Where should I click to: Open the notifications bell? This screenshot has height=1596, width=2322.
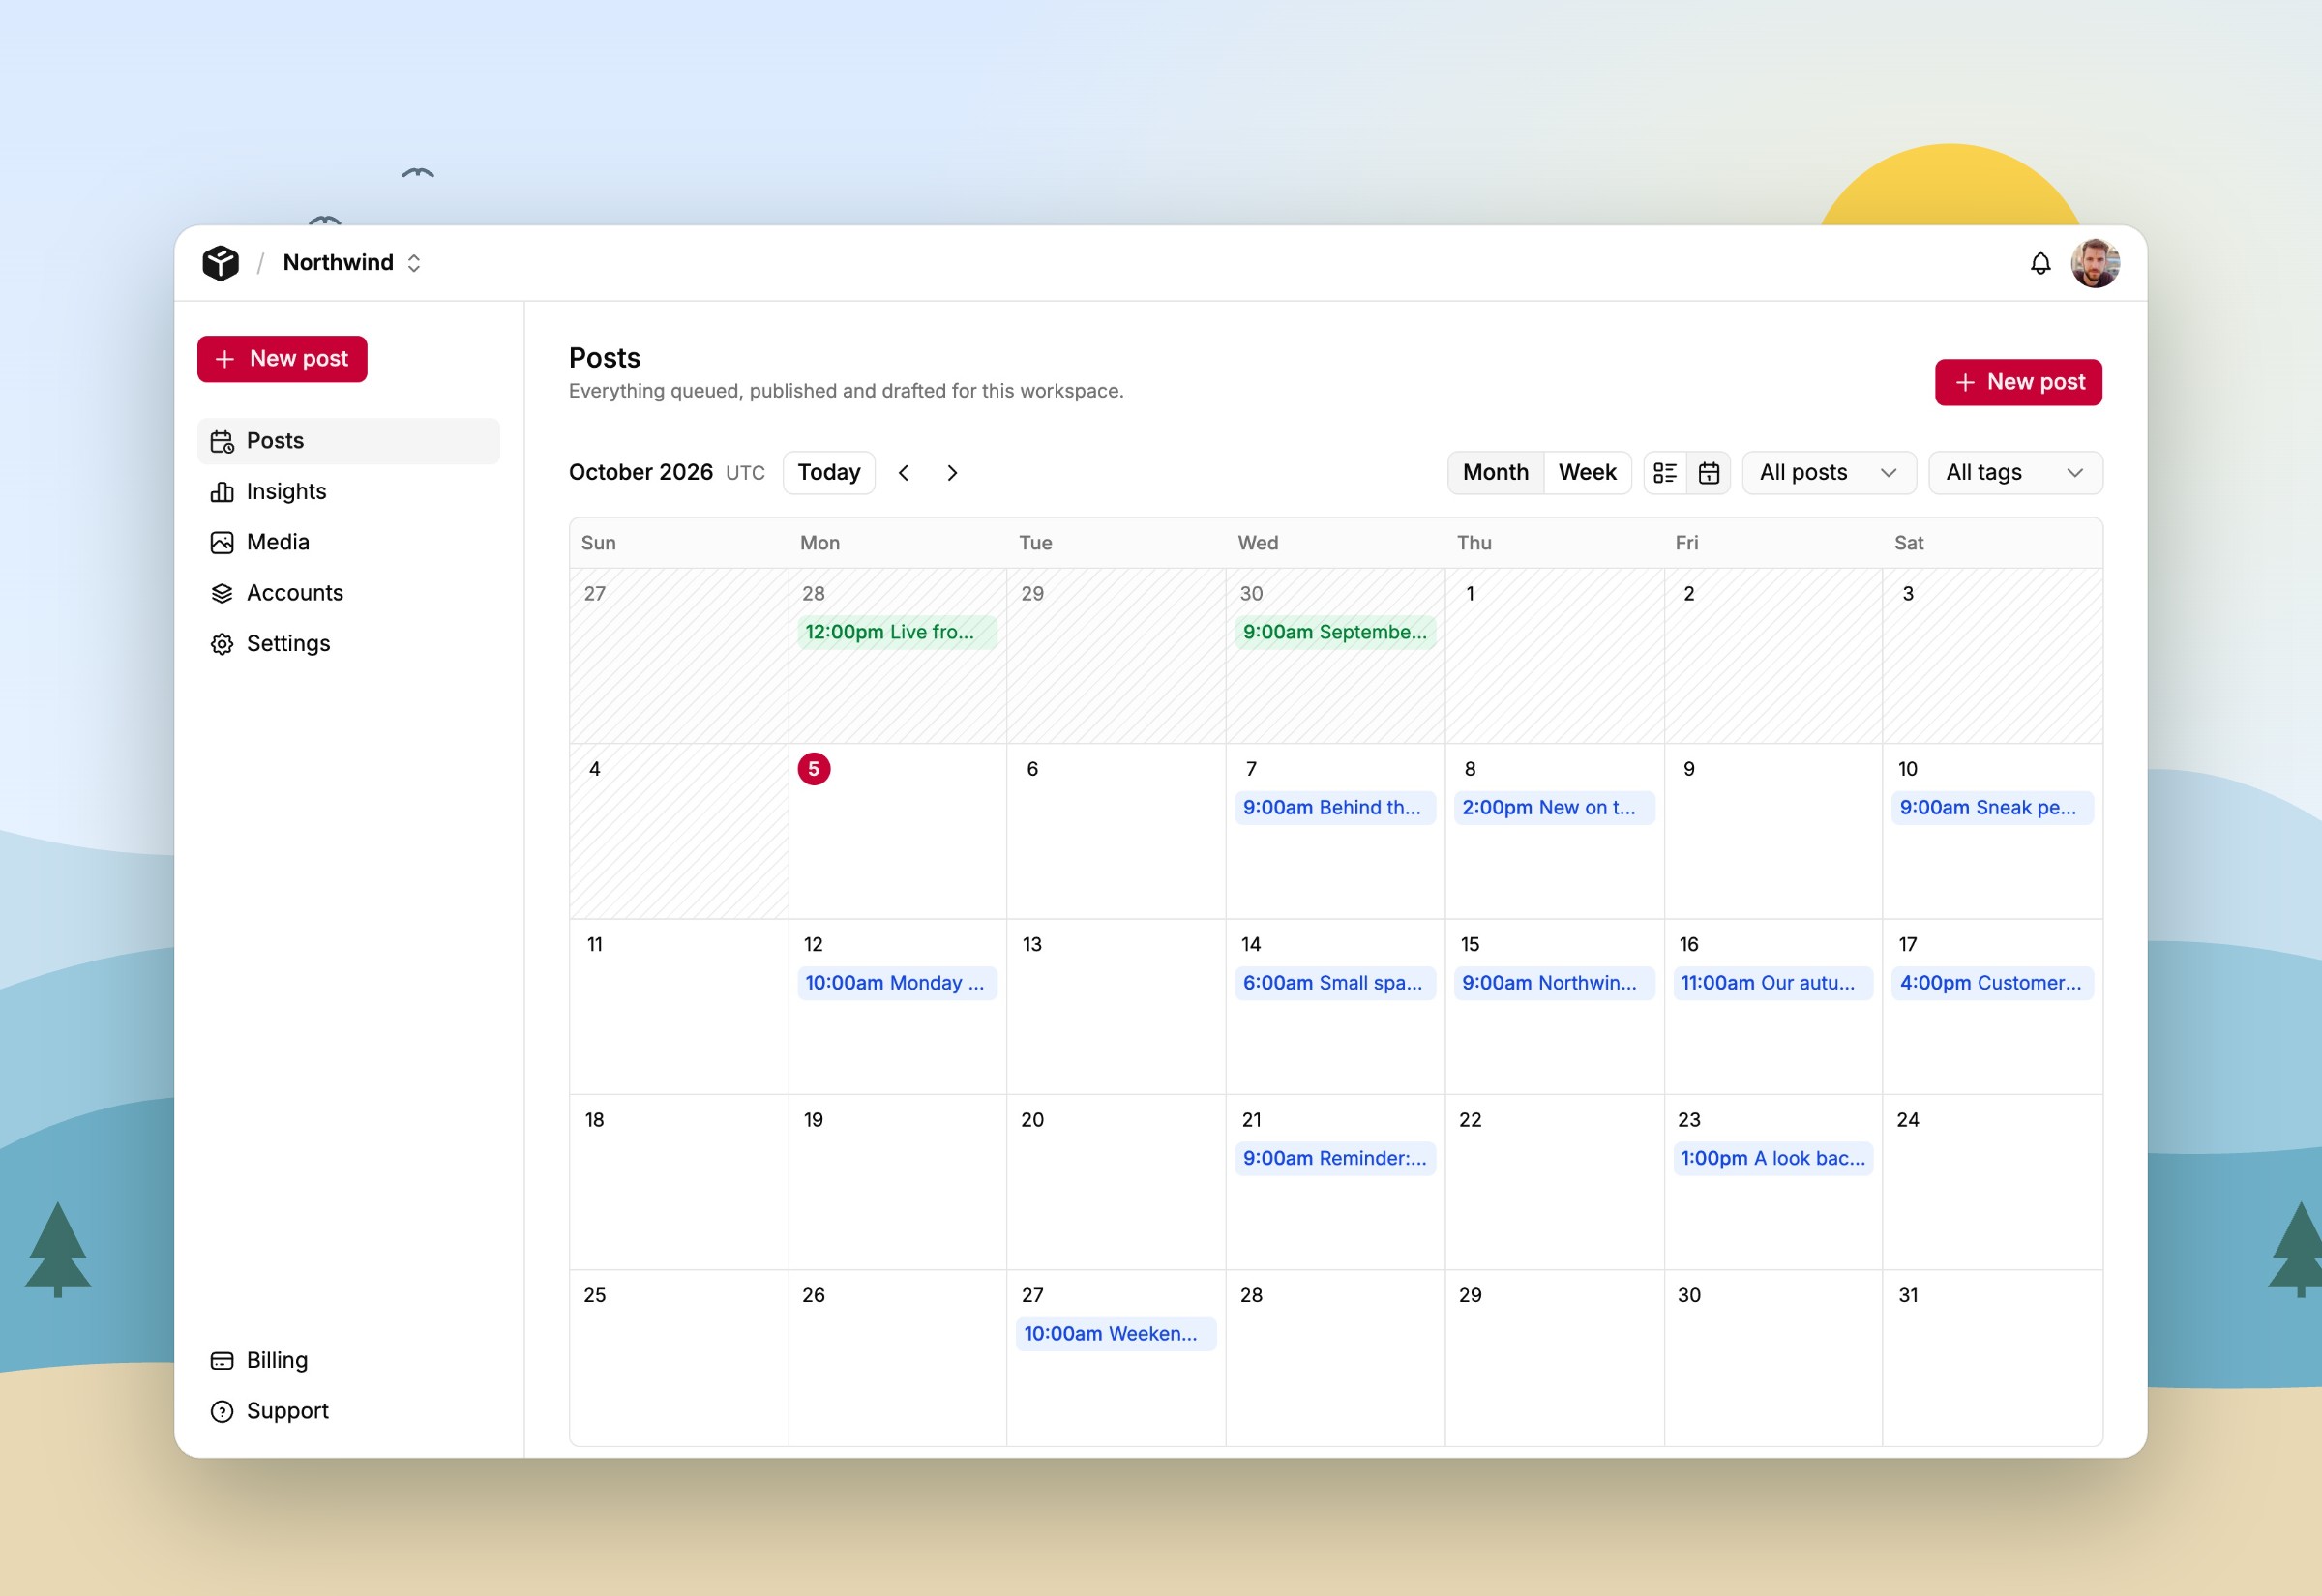click(x=2040, y=263)
